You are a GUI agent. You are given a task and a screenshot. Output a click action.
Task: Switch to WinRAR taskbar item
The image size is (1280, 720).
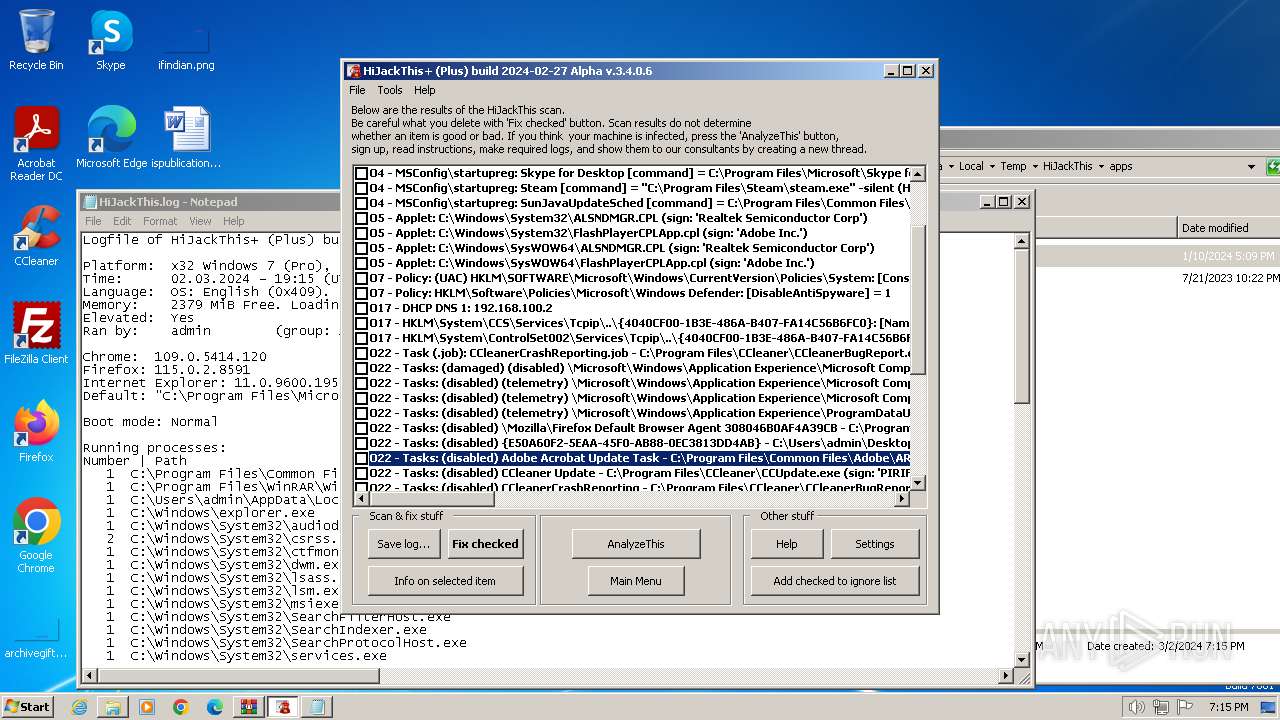[x=249, y=707]
